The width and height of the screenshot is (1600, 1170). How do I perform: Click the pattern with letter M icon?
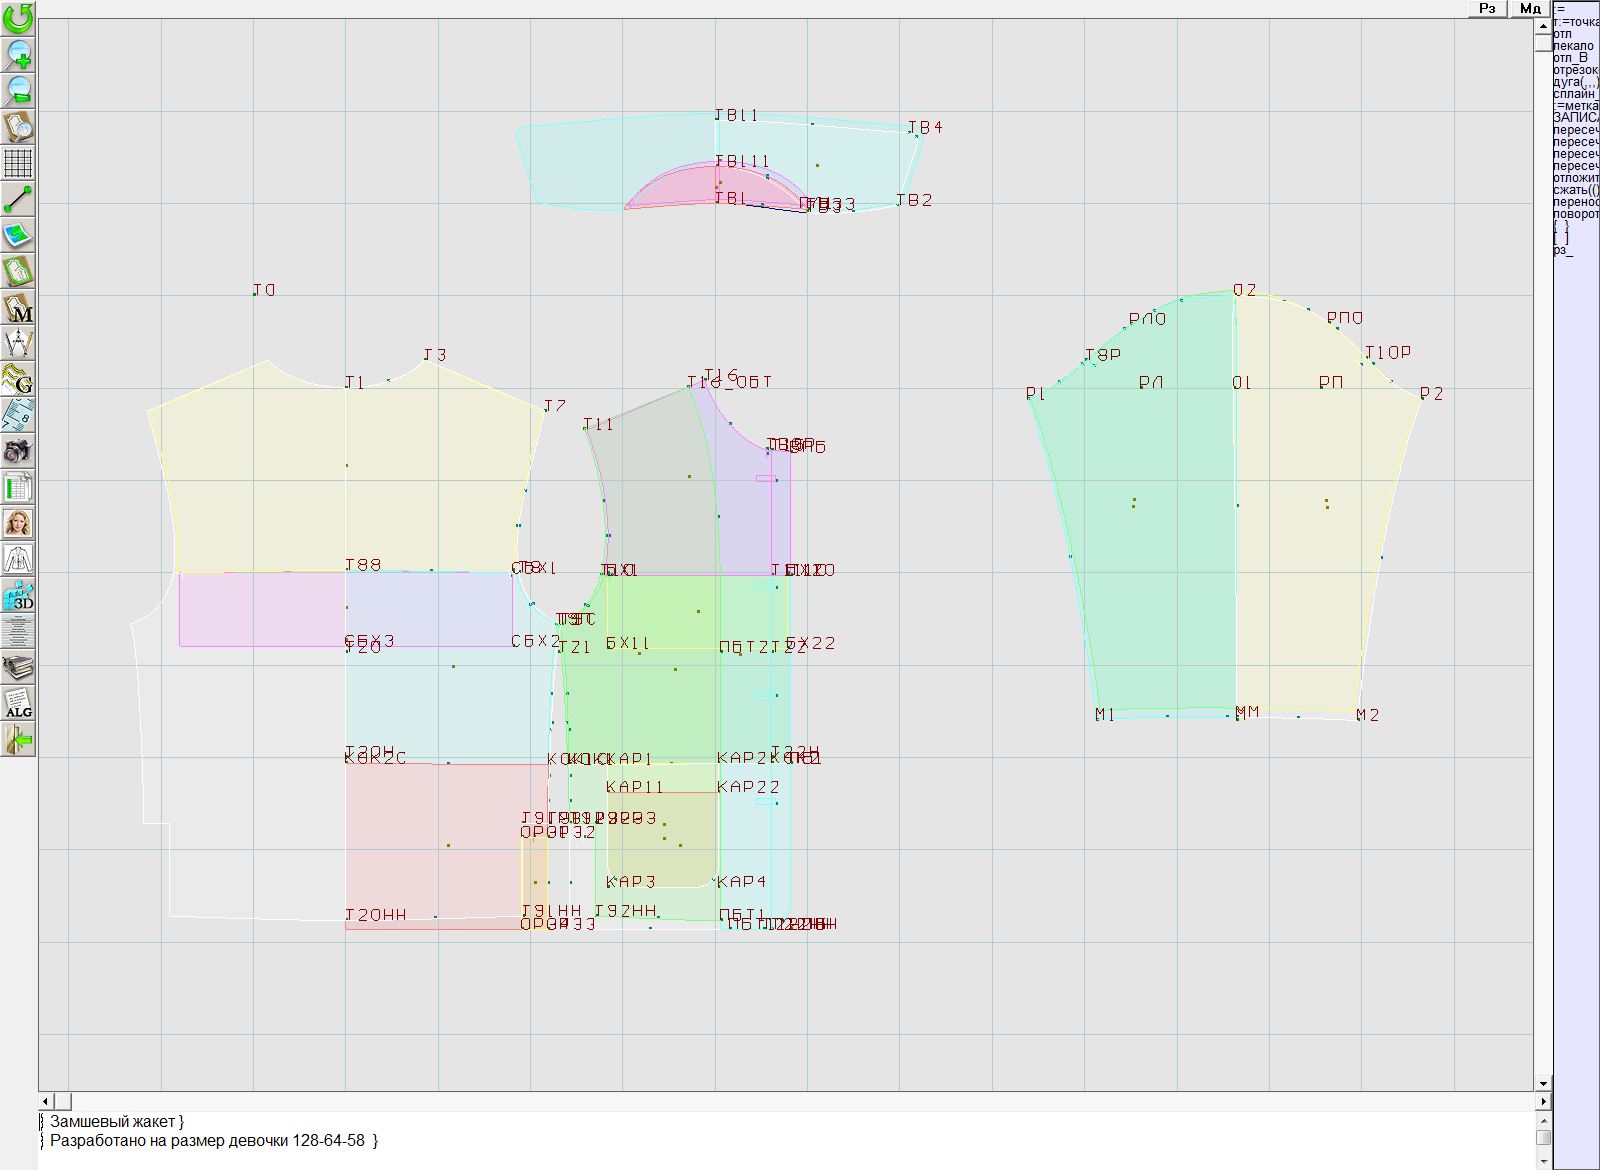point(18,307)
